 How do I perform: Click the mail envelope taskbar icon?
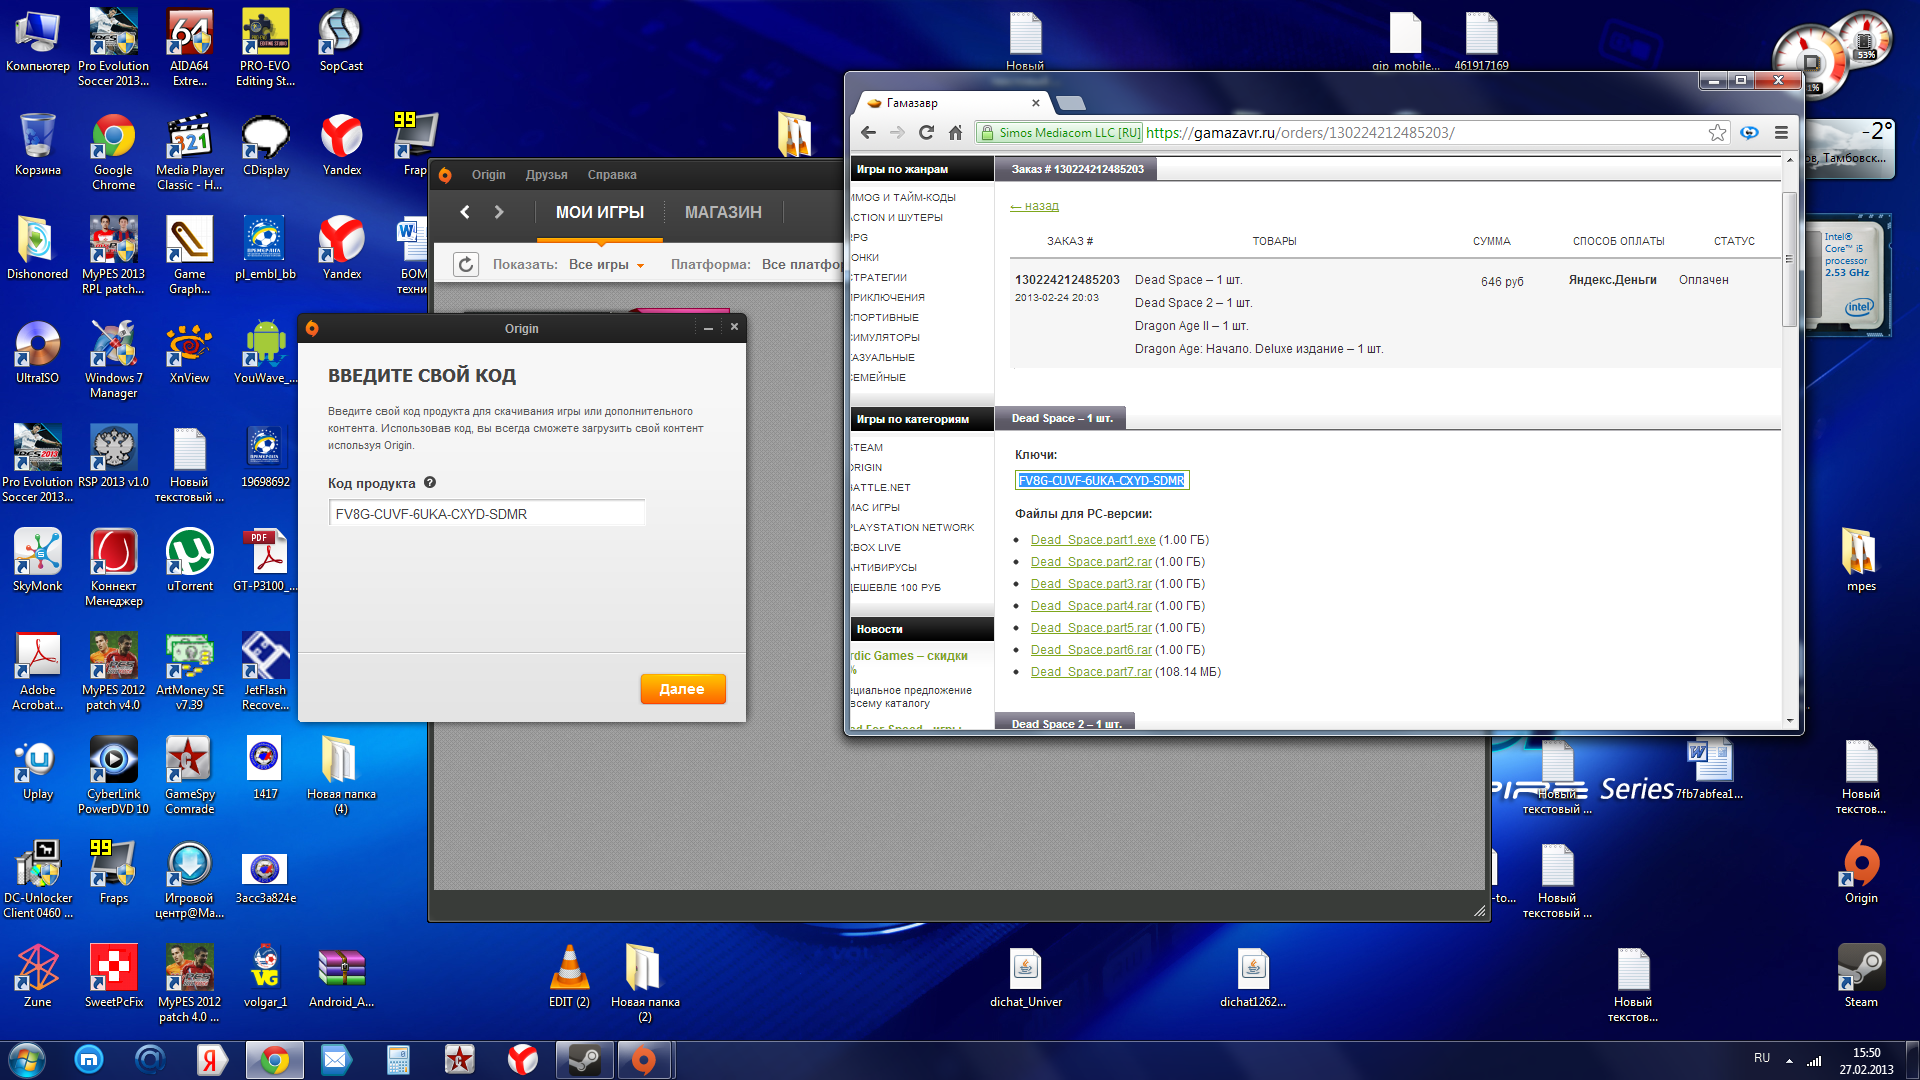click(x=336, y=1060)
